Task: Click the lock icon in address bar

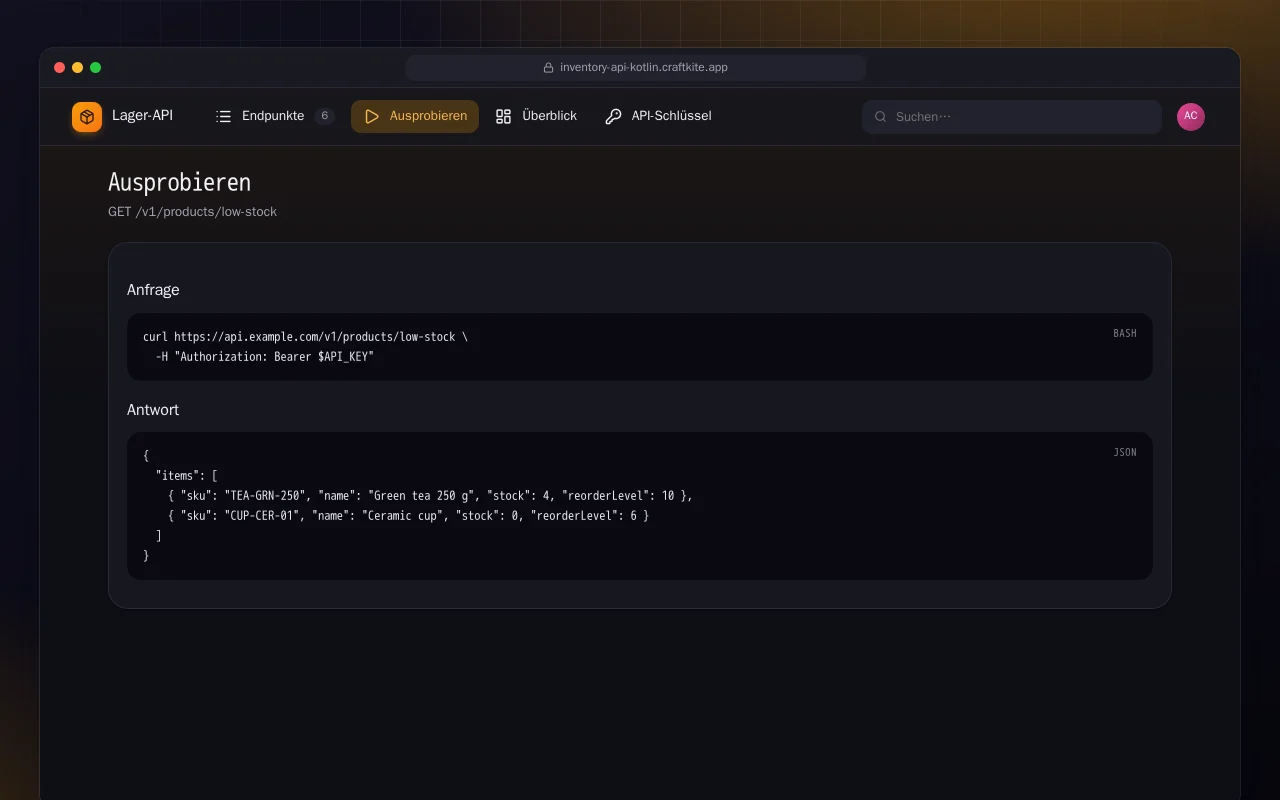Action: (x=548, y=68)
